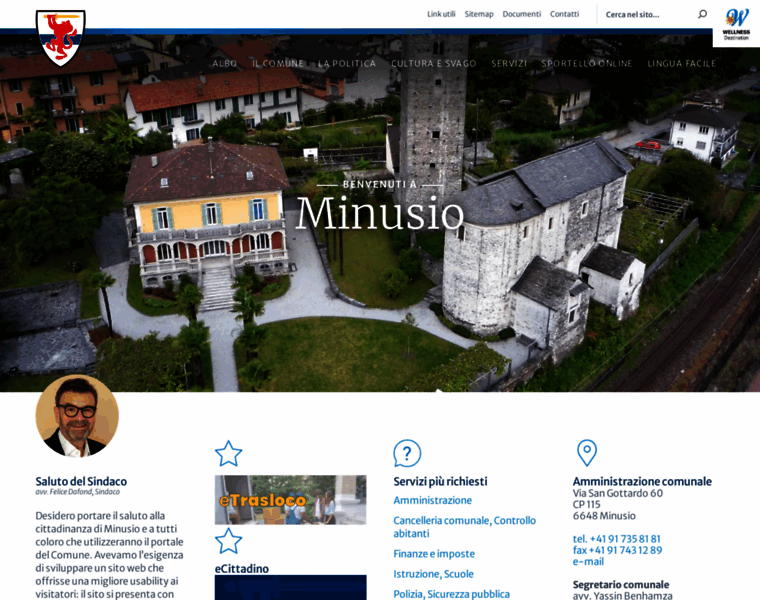The height and width of the screenshot is (600, 760).
Task: Click the question mark services icon
Action: (x=407, y=453)
